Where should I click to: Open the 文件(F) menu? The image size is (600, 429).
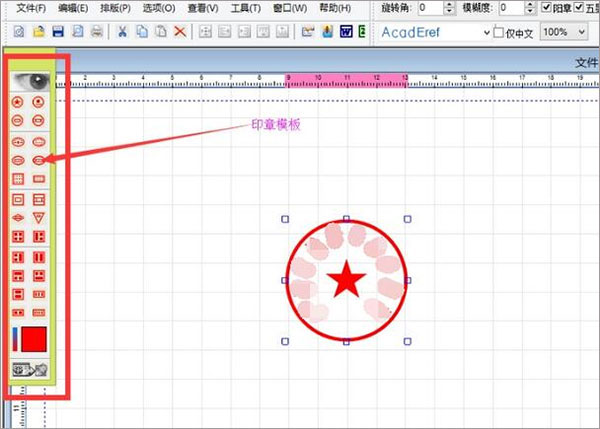tap(31, 8)
